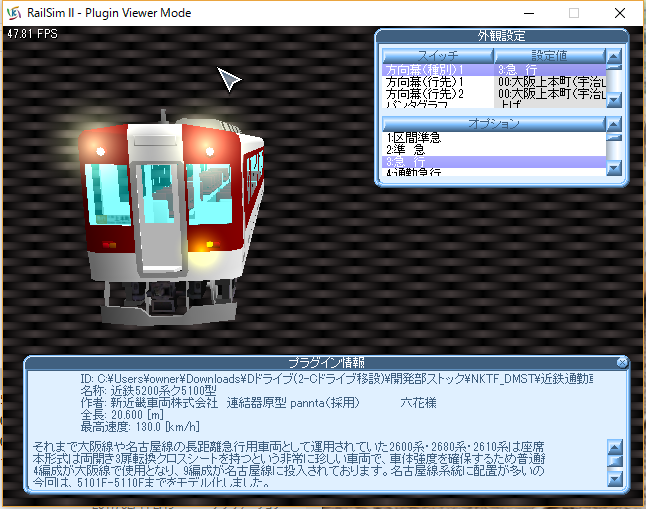Click 方向幕(行先)1 value 00:大阪上本町

[x=550, y=82]
